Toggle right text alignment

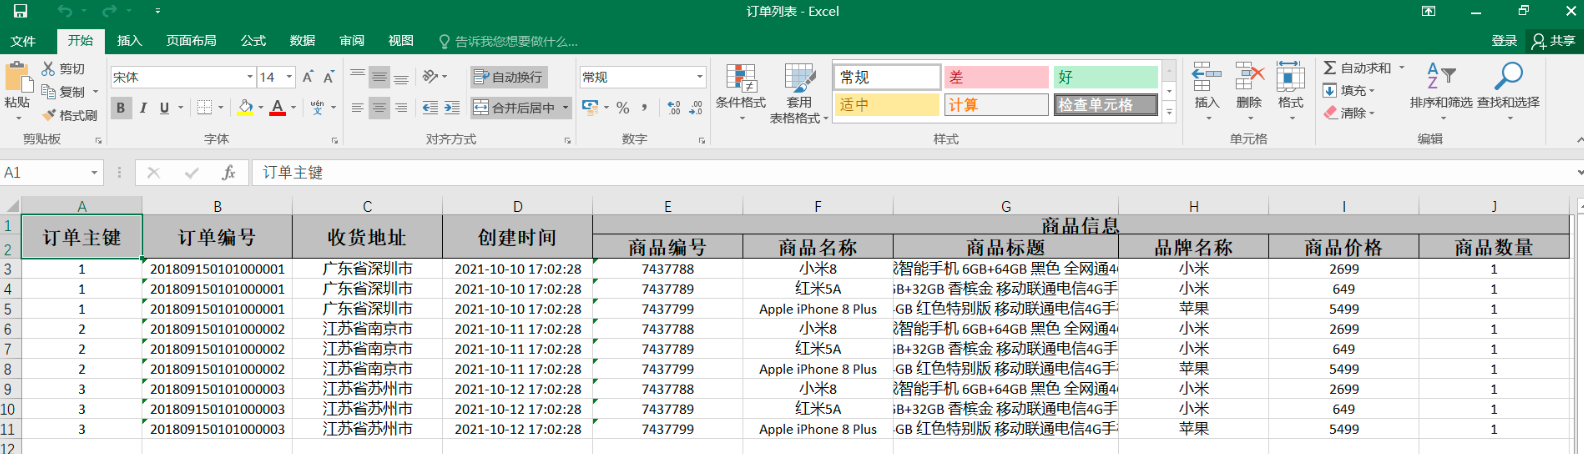tap(401, 108)
